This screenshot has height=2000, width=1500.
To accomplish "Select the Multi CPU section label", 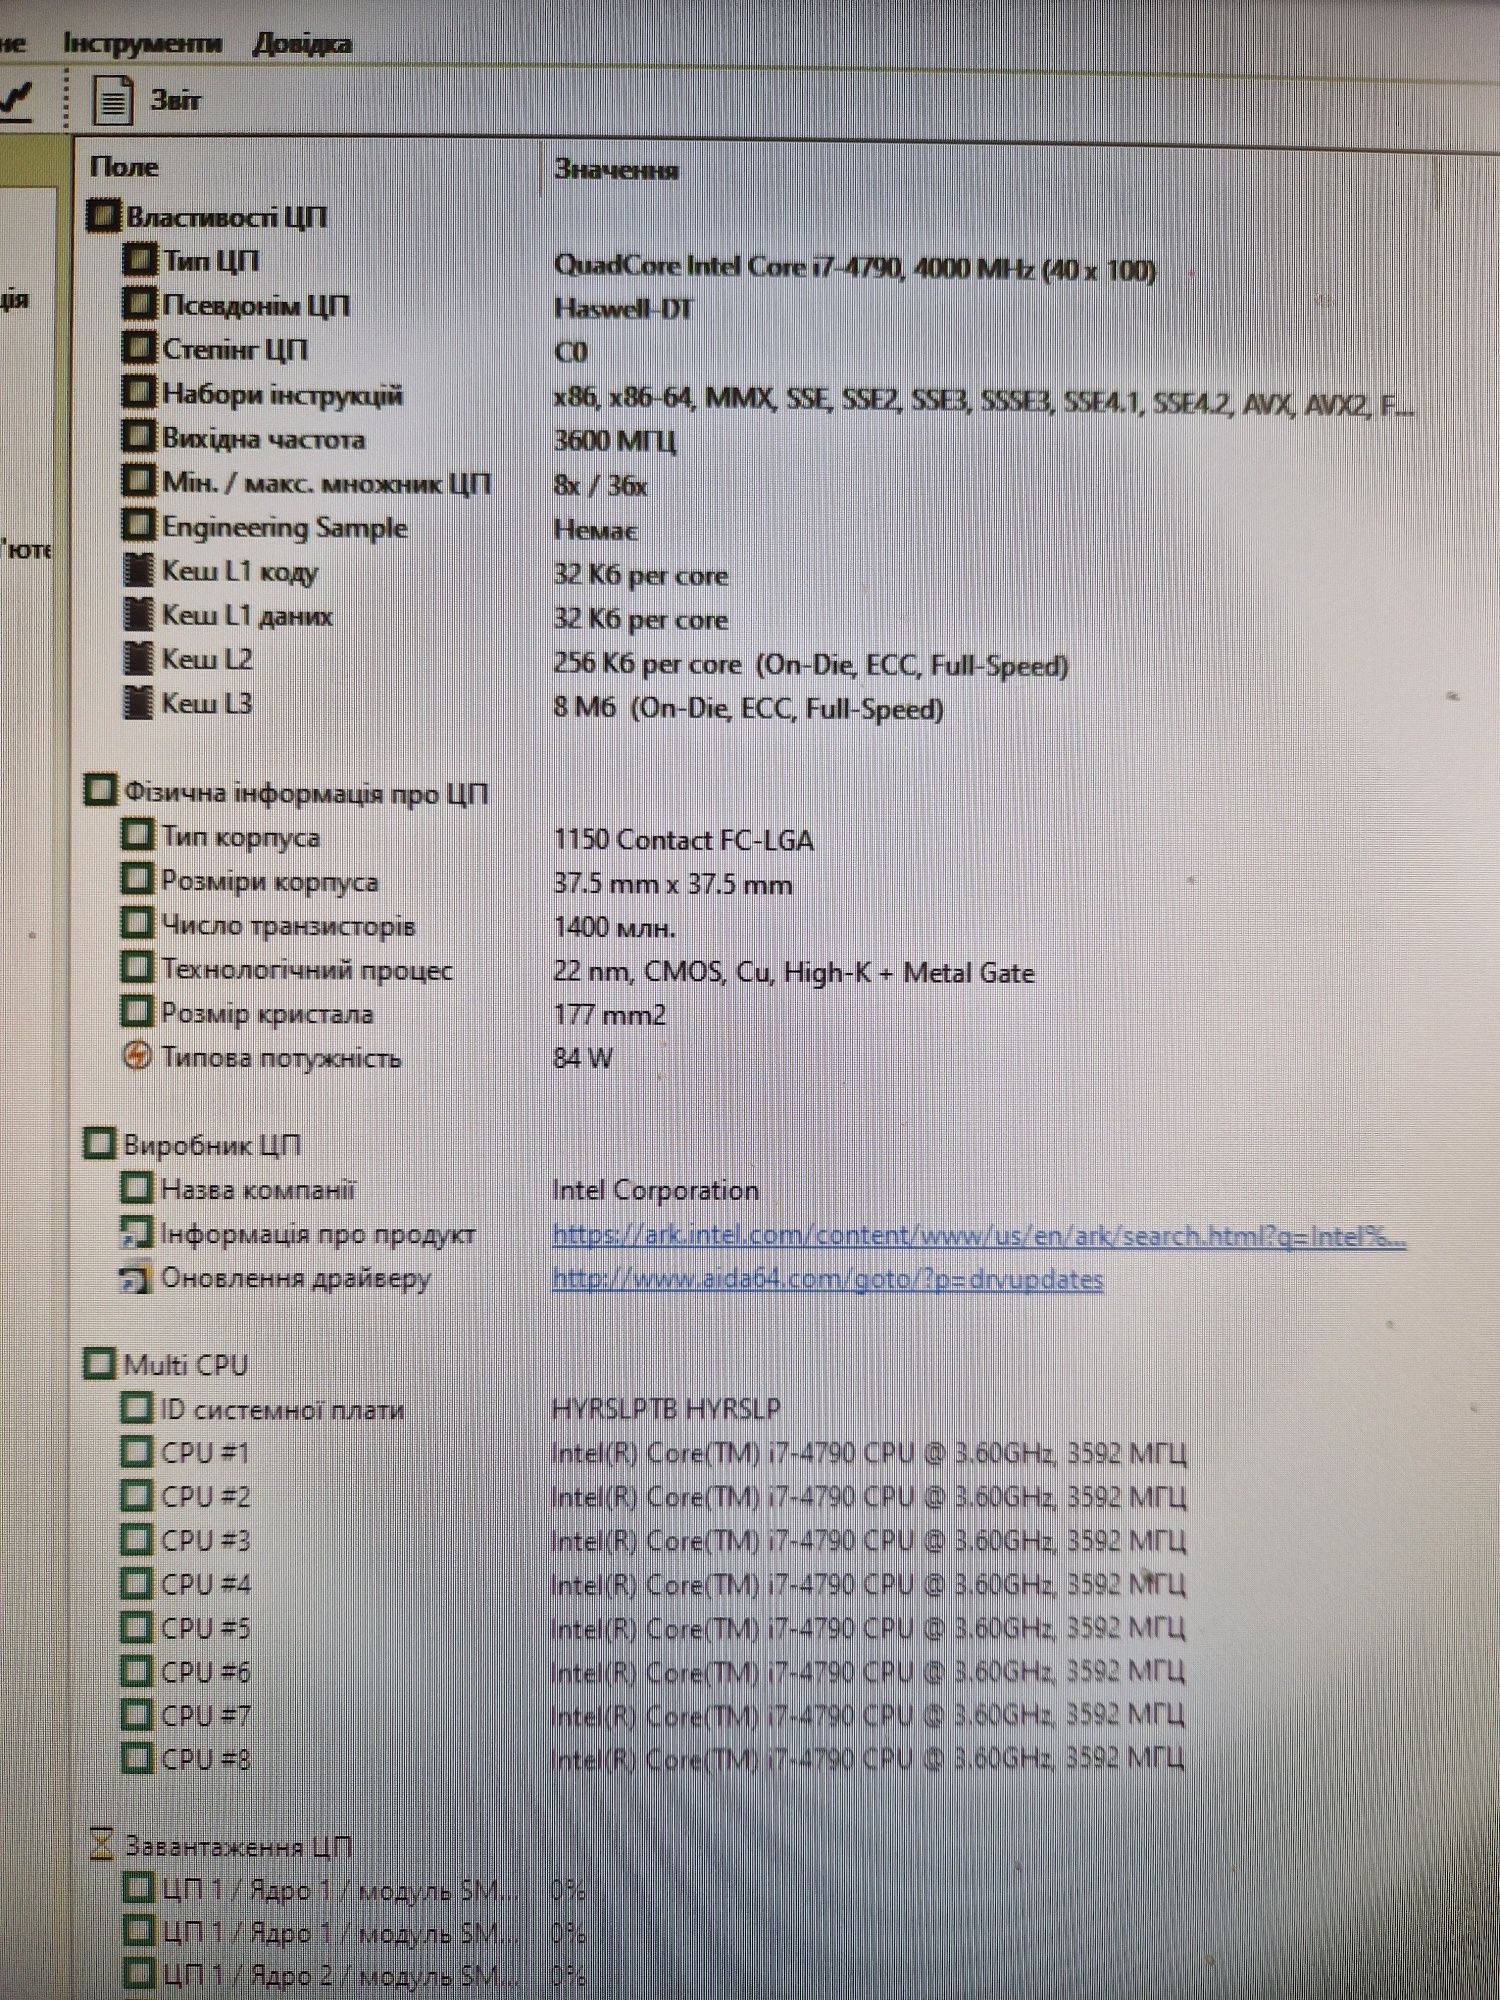I will tap(185, 1365).
